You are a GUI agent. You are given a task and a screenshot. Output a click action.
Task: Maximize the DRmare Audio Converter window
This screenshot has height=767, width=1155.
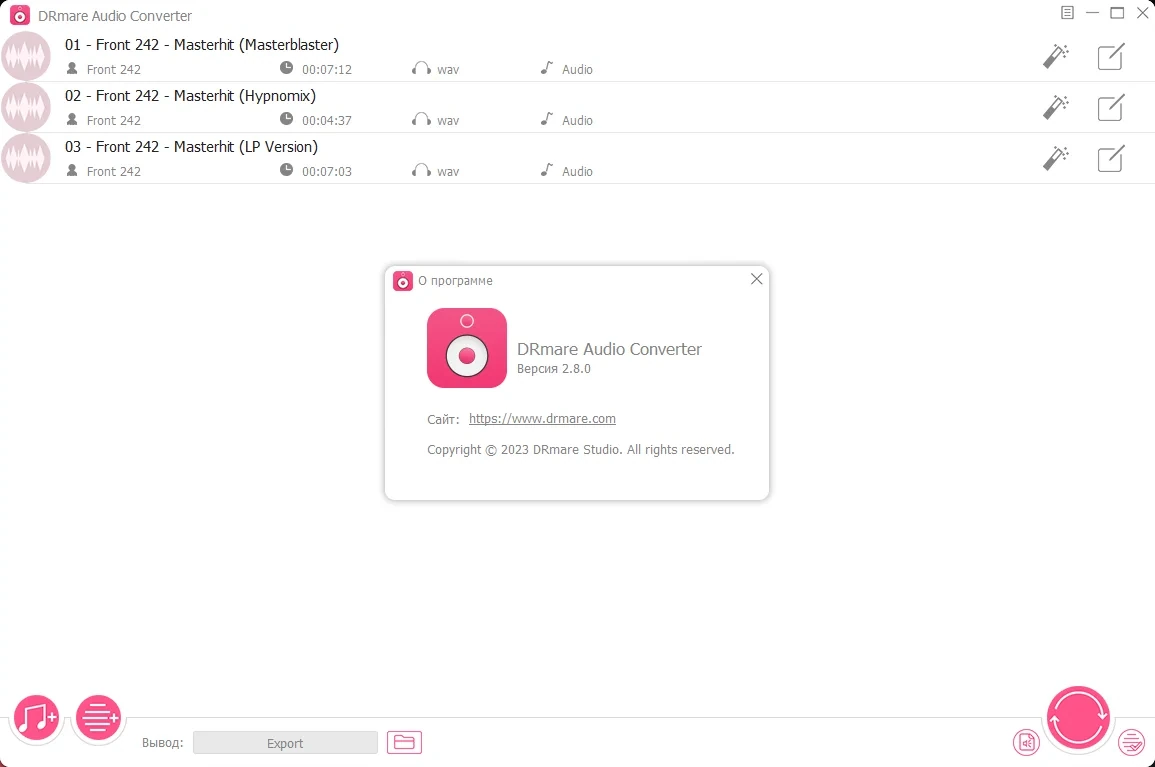1117,13
